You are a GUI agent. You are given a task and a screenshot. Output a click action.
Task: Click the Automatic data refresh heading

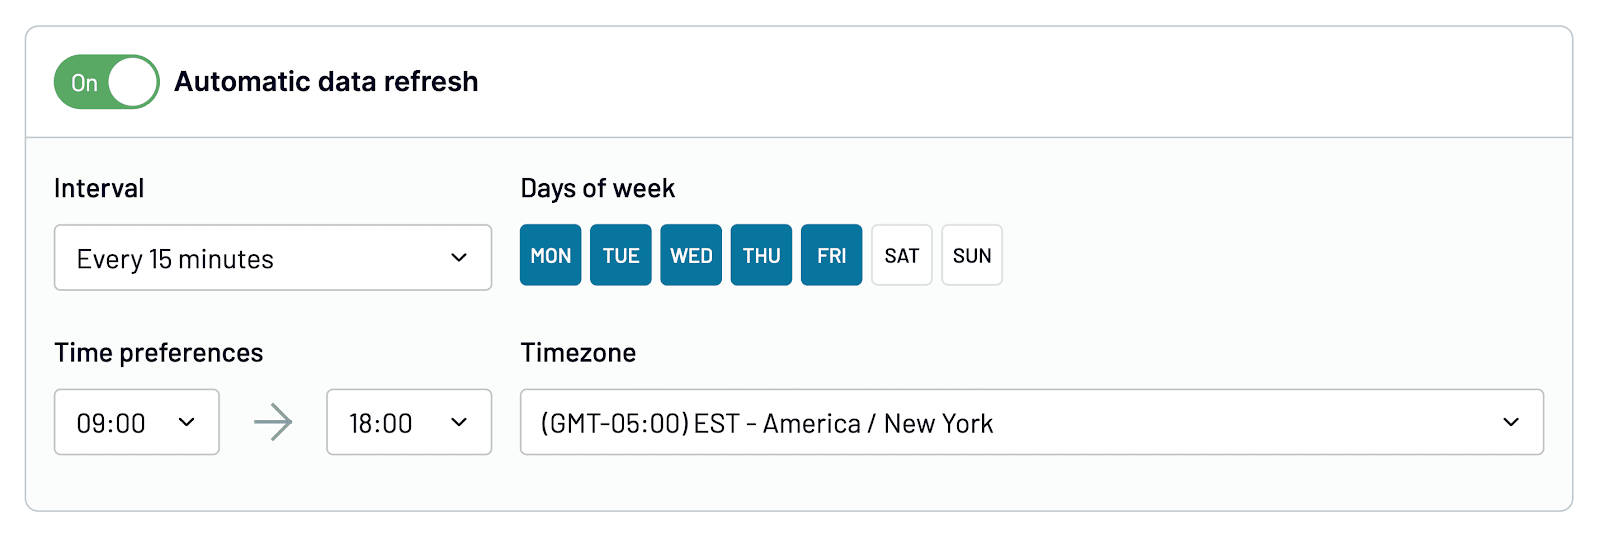(x=326, y=82)
